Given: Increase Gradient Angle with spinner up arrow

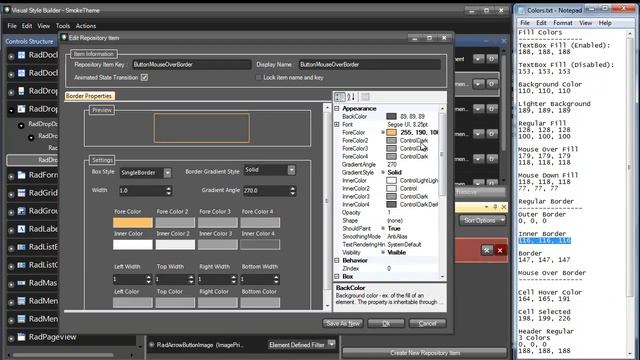Looking at the screenshot, I should pos(292,188).
